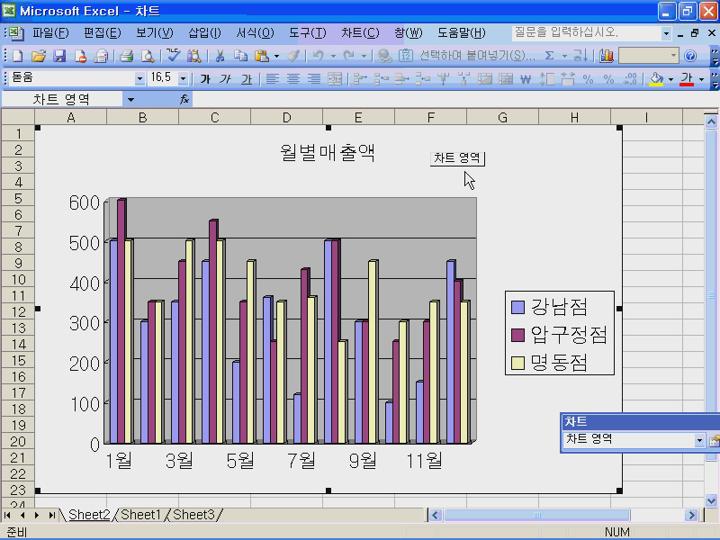Create a new workbook with the New icon
Image resolution: width=720 pixels, height=540 pixels.
[17, 56]
